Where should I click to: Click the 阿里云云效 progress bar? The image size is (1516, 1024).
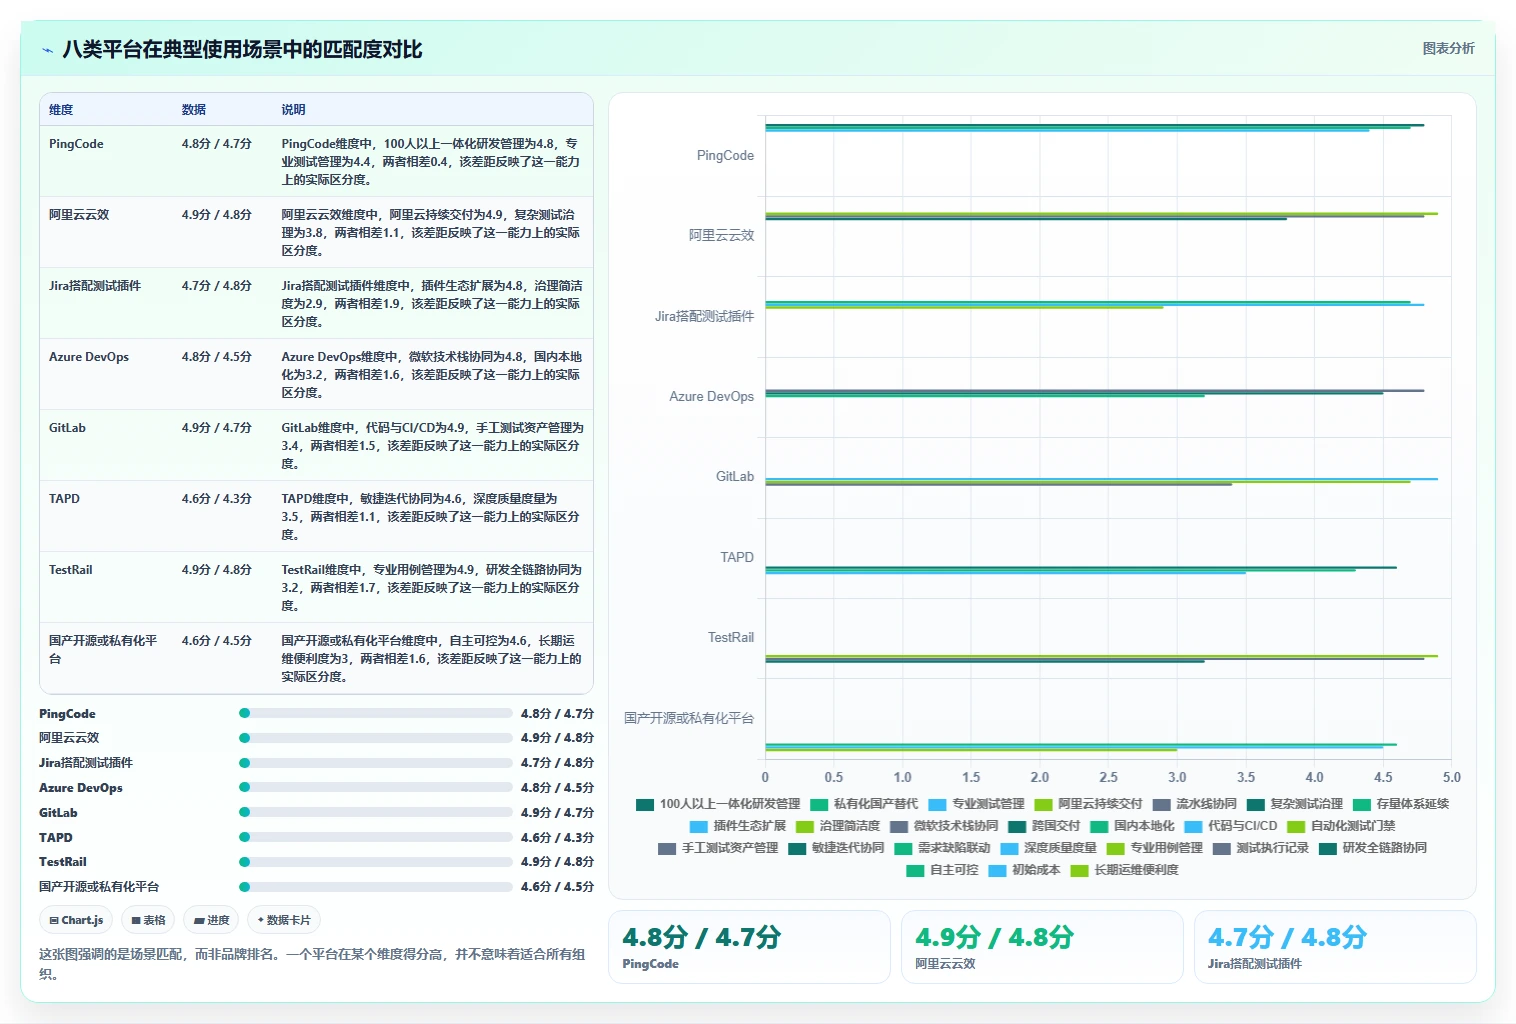point(376,738)
